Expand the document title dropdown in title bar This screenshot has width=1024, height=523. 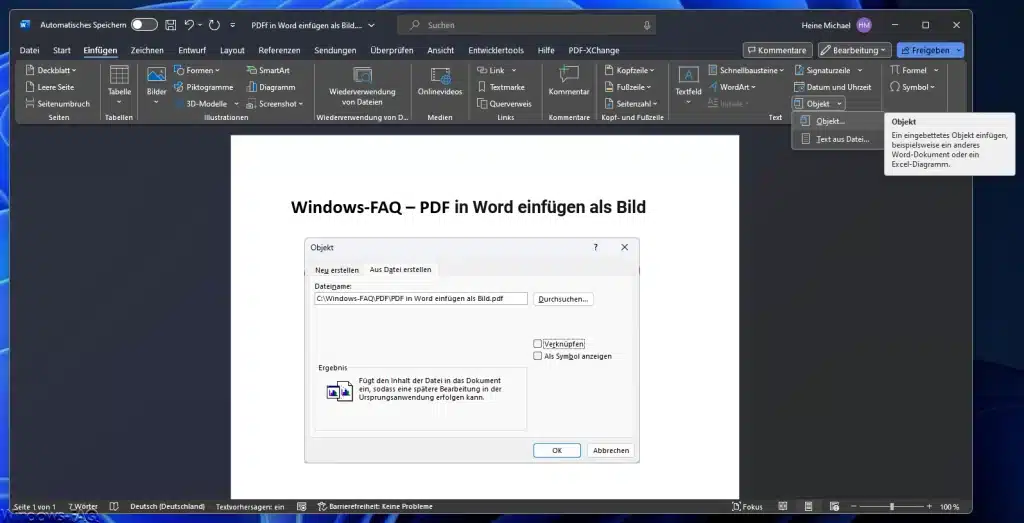(x=372, y=25)
